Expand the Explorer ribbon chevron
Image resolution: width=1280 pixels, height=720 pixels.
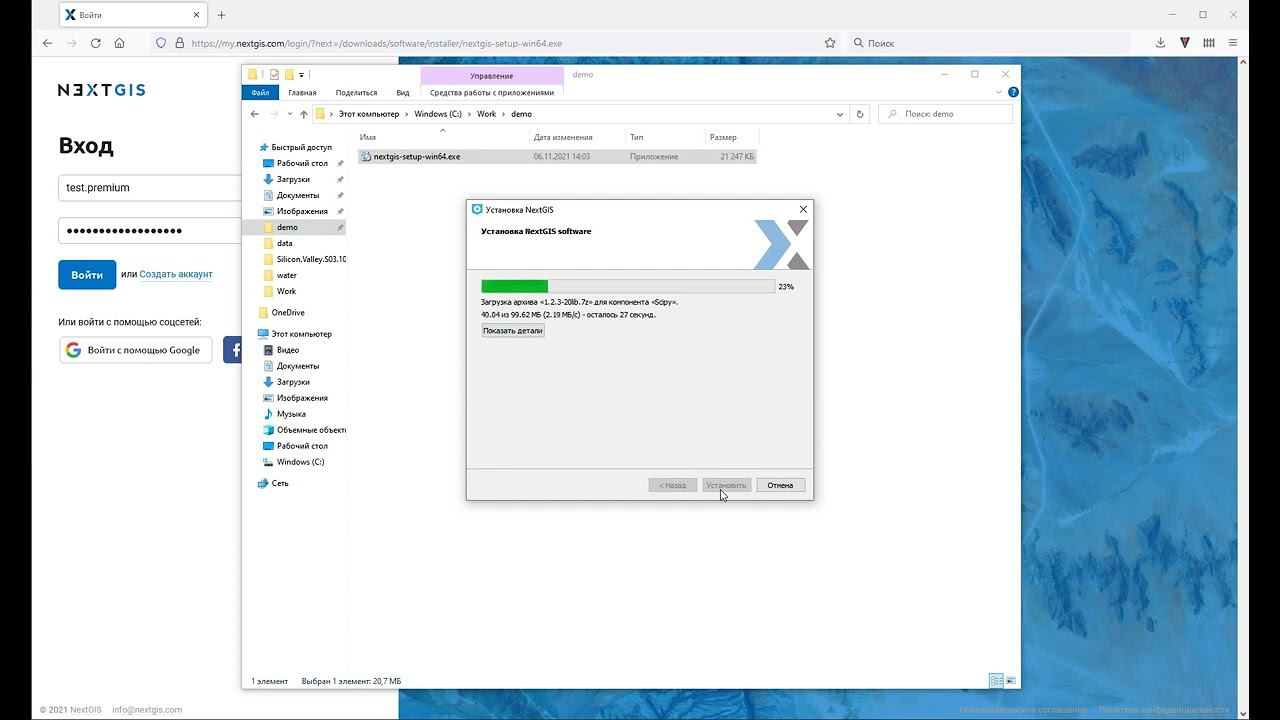999,92
